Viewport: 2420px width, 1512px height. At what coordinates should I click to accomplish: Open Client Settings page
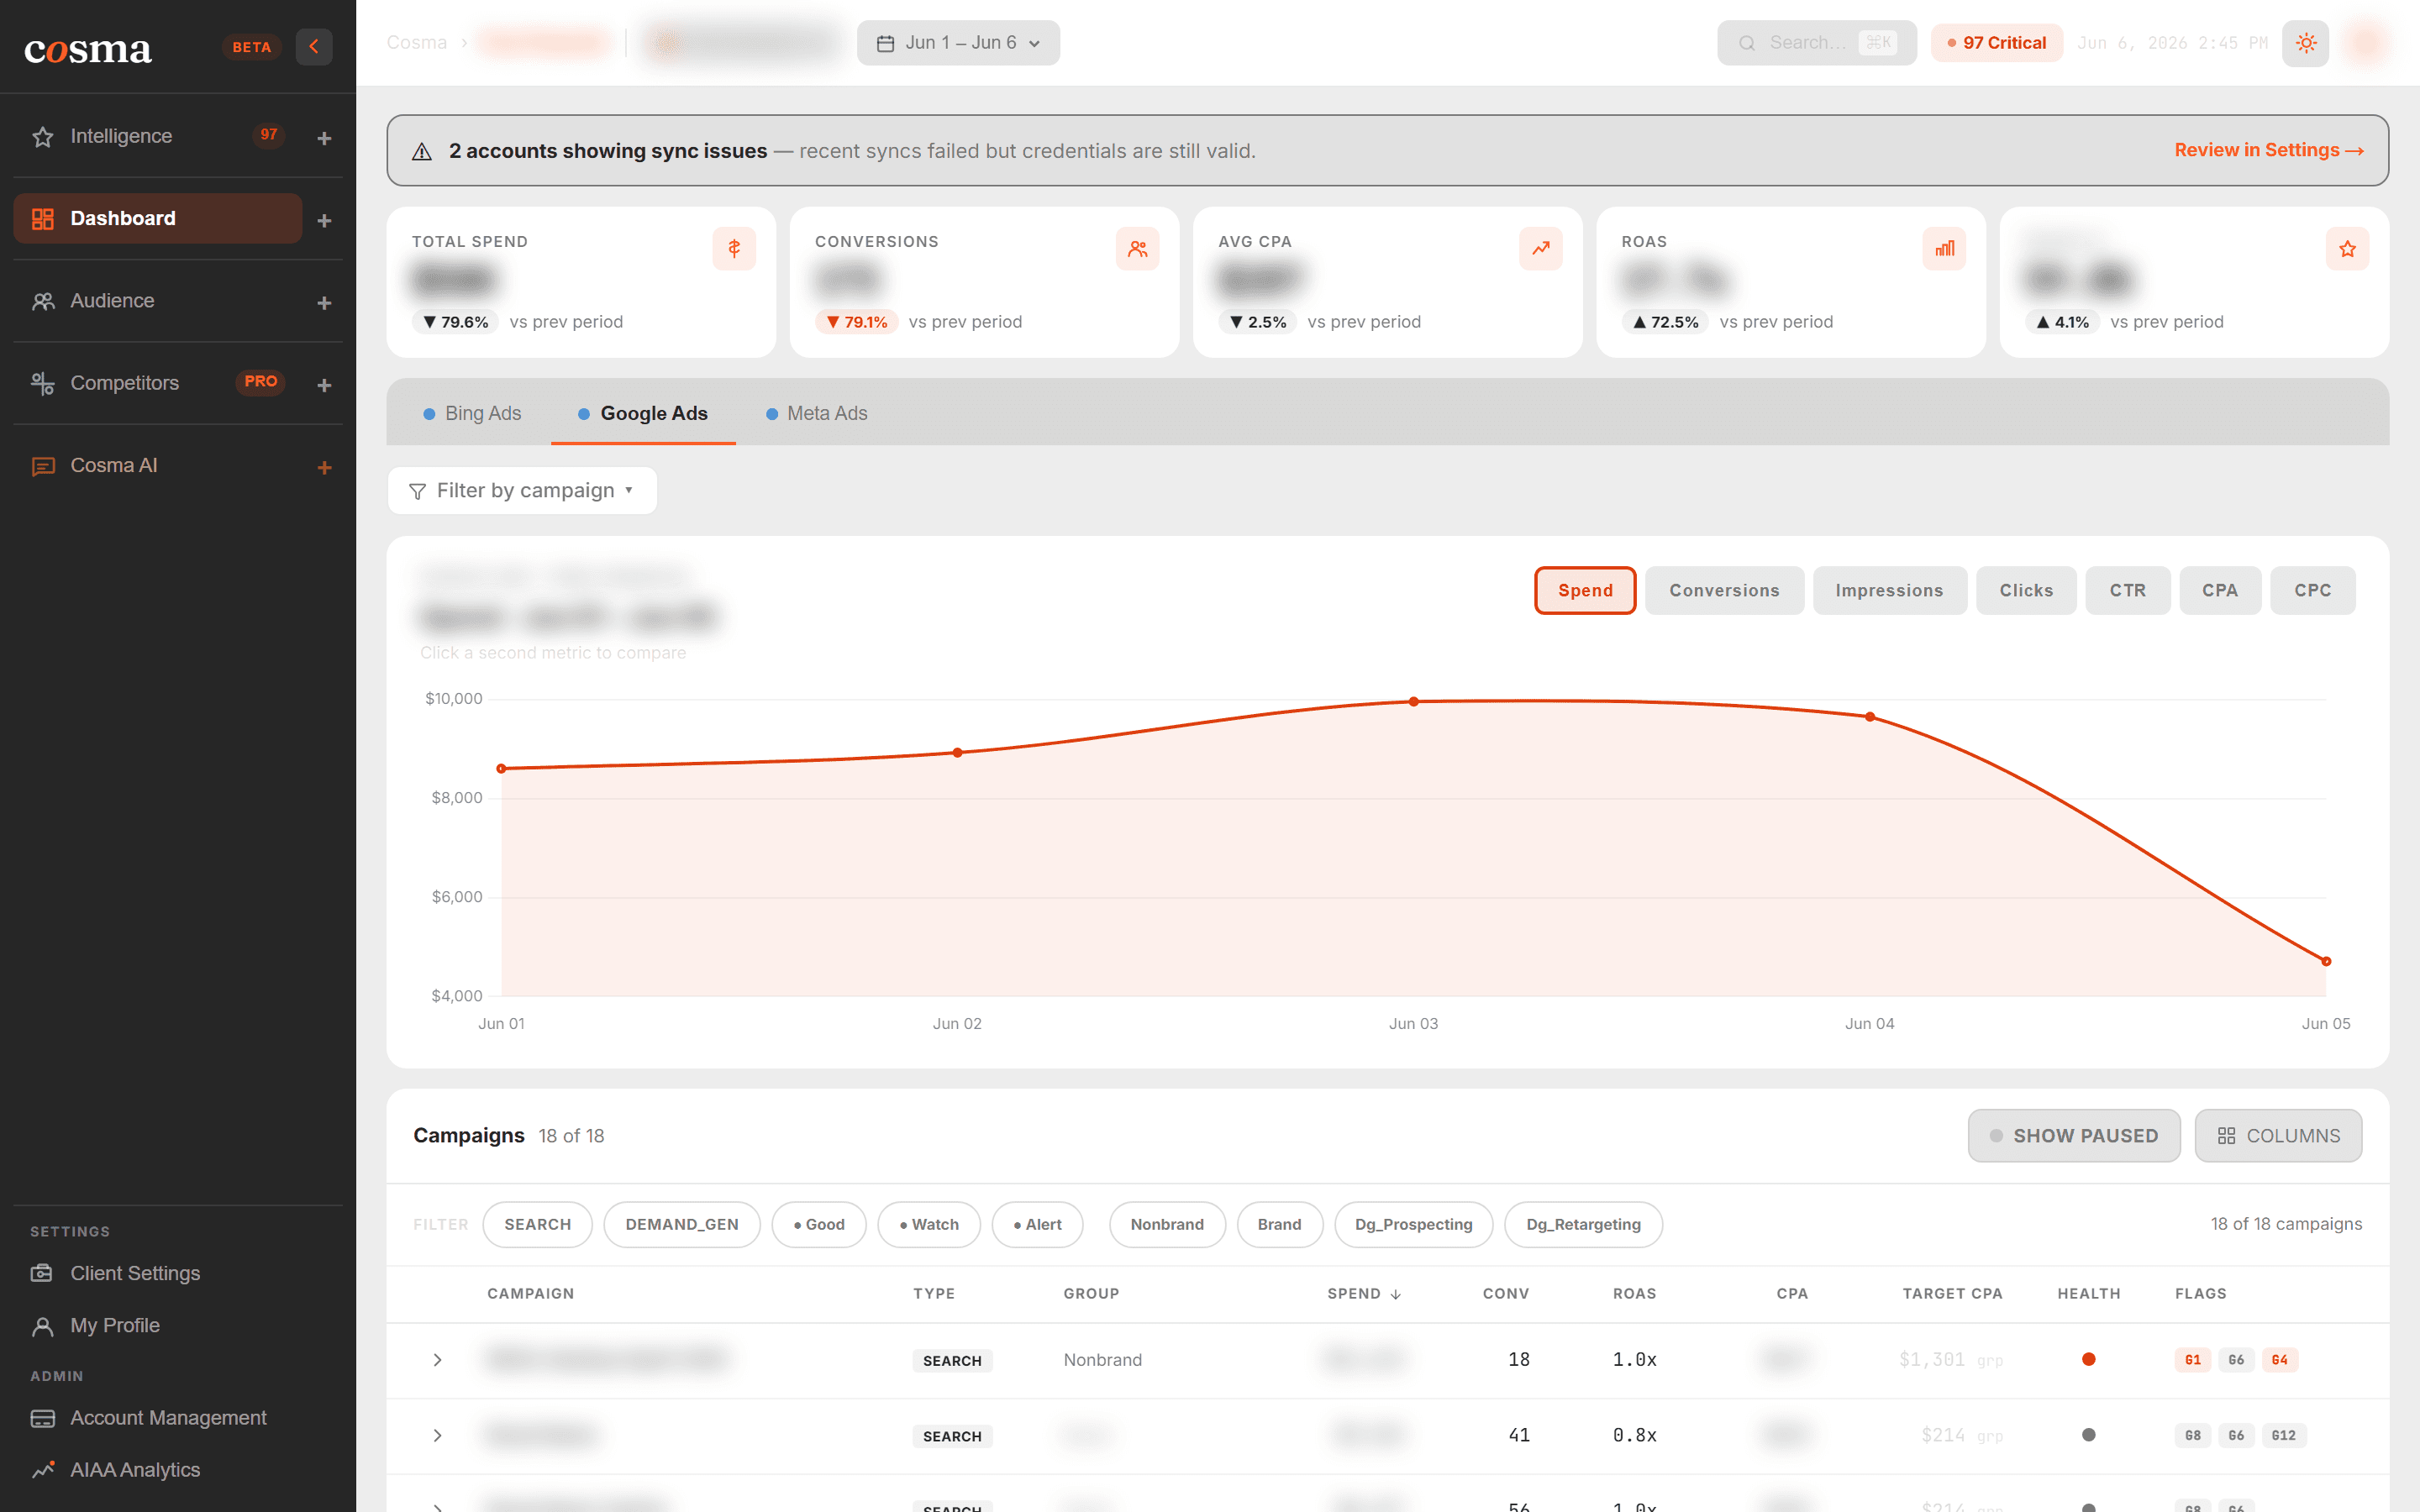[x=135, y=1273]
